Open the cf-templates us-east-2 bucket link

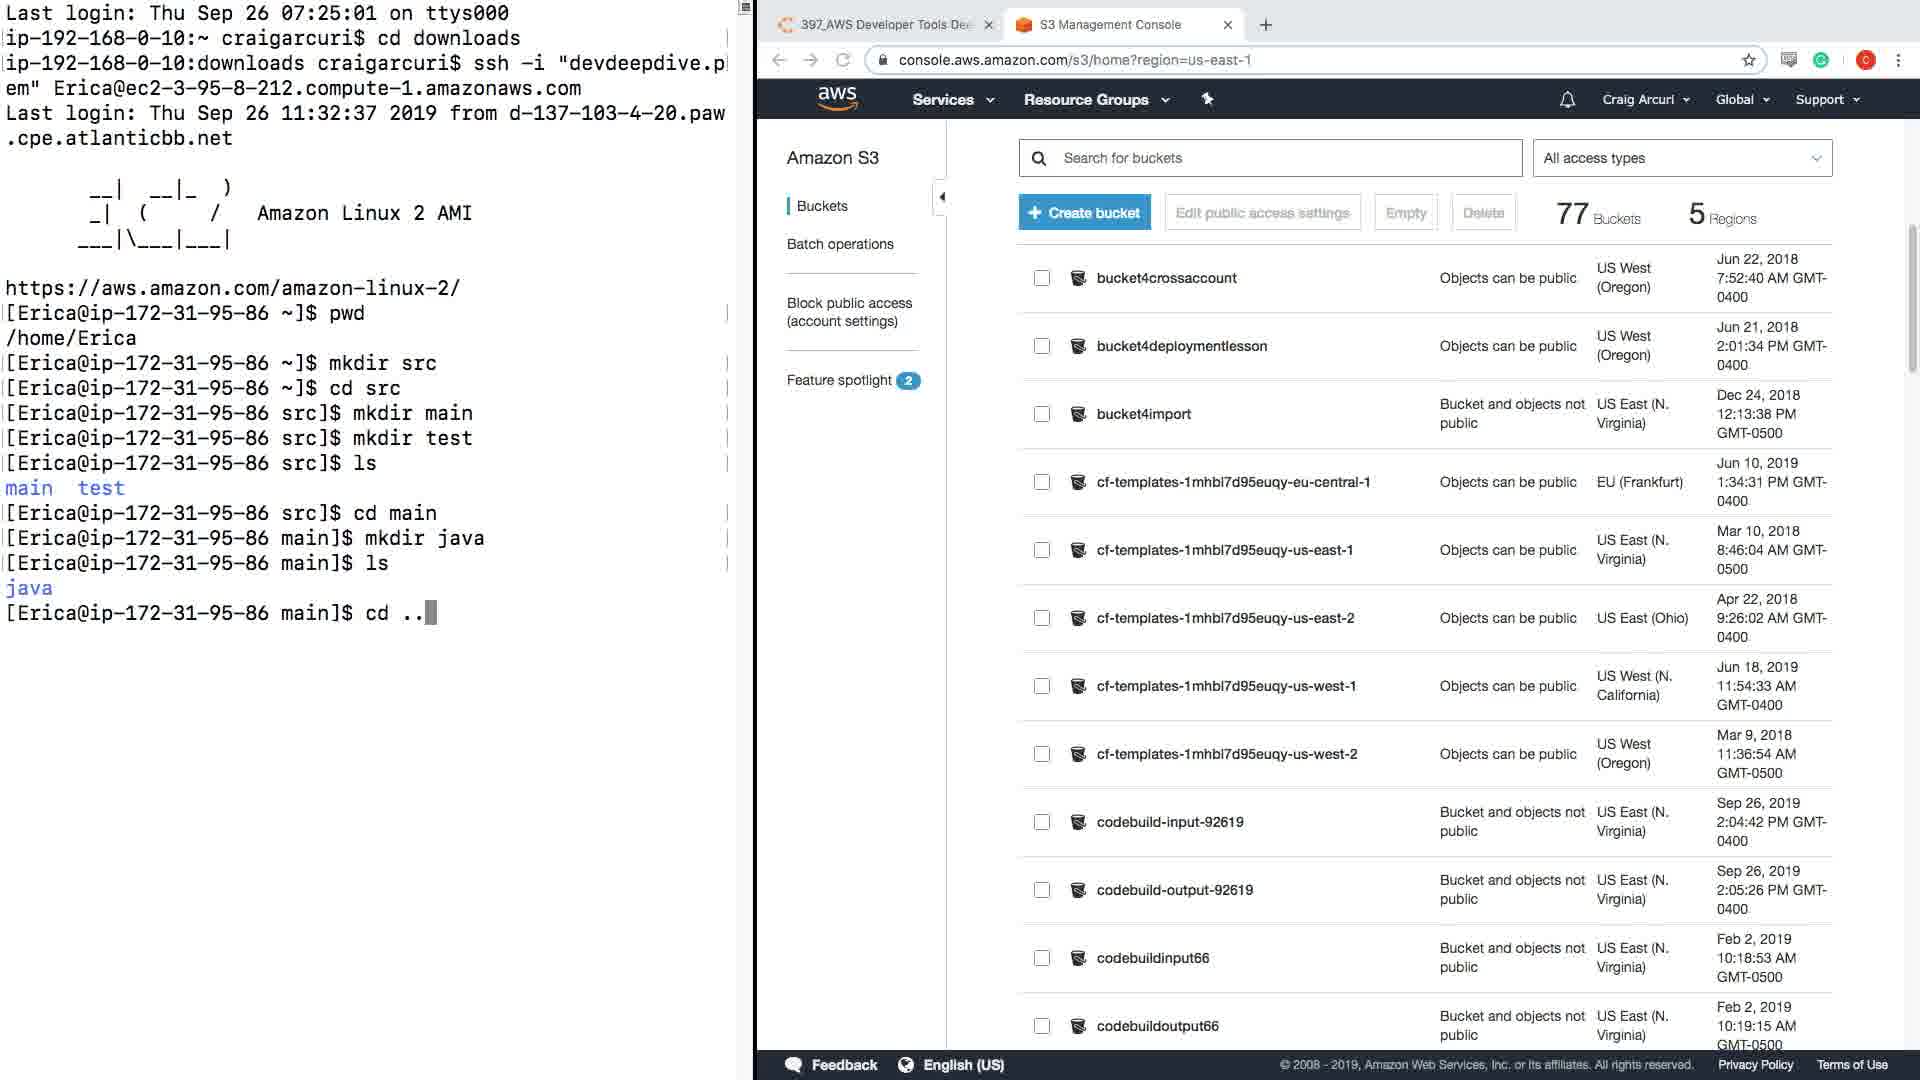[1225, 618]
